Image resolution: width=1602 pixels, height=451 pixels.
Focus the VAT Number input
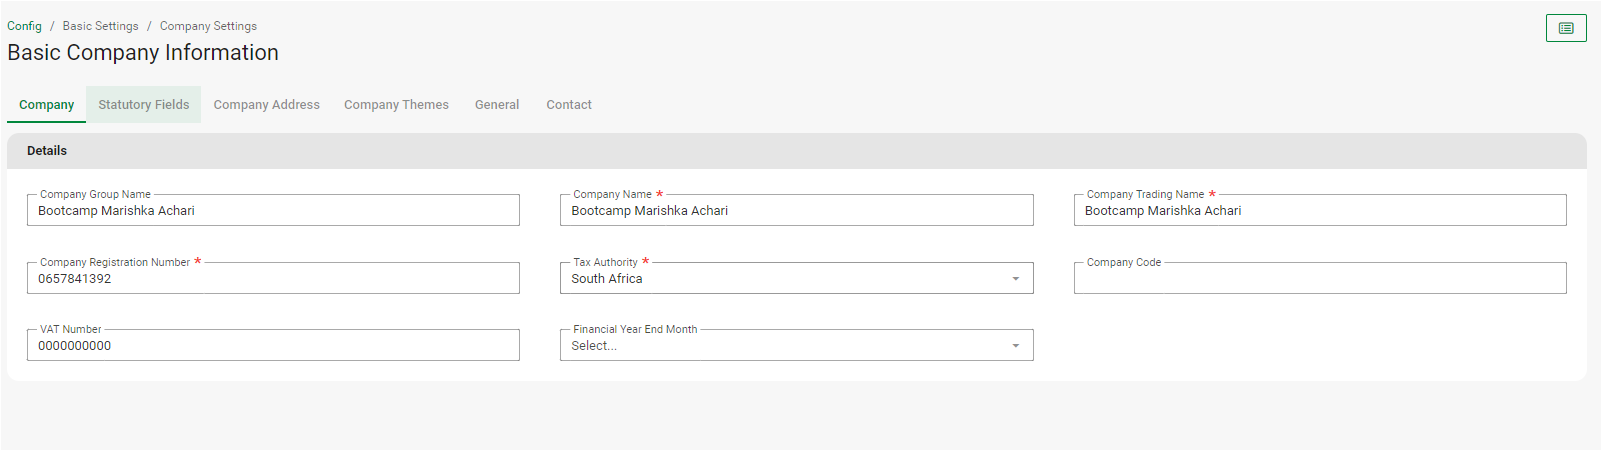(272, 346)
